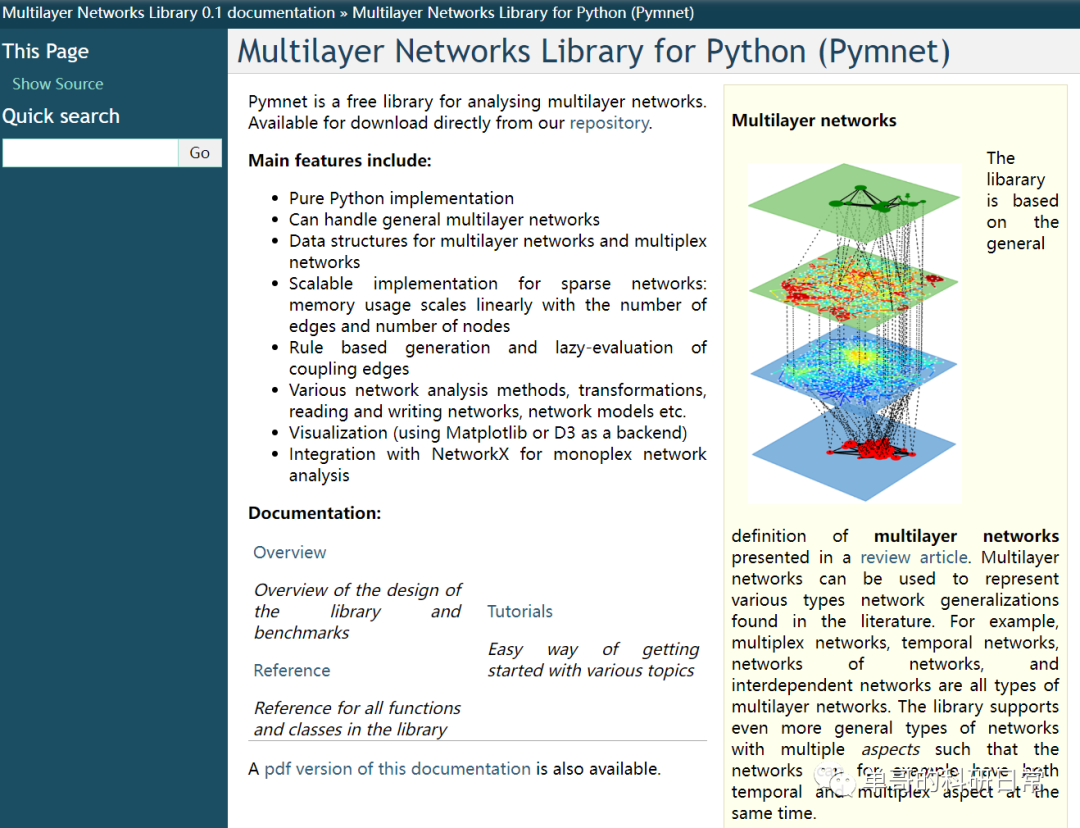Open the Reference documentation page
Image resolution: width=1080 pixels, height=828 pixels.
pyautogui.click(x=291, y=670)
